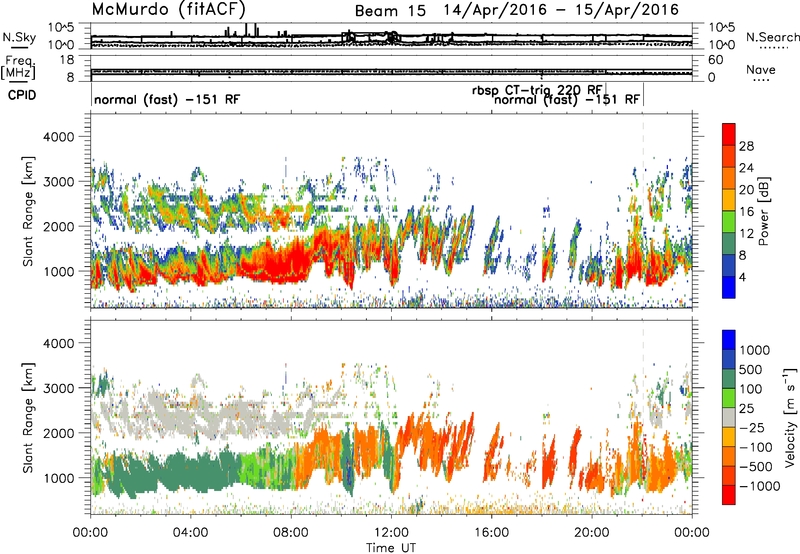Screen dimensions: 800x554
Task: Click the 04:00 time axis tick label
Action: point(191,533)
